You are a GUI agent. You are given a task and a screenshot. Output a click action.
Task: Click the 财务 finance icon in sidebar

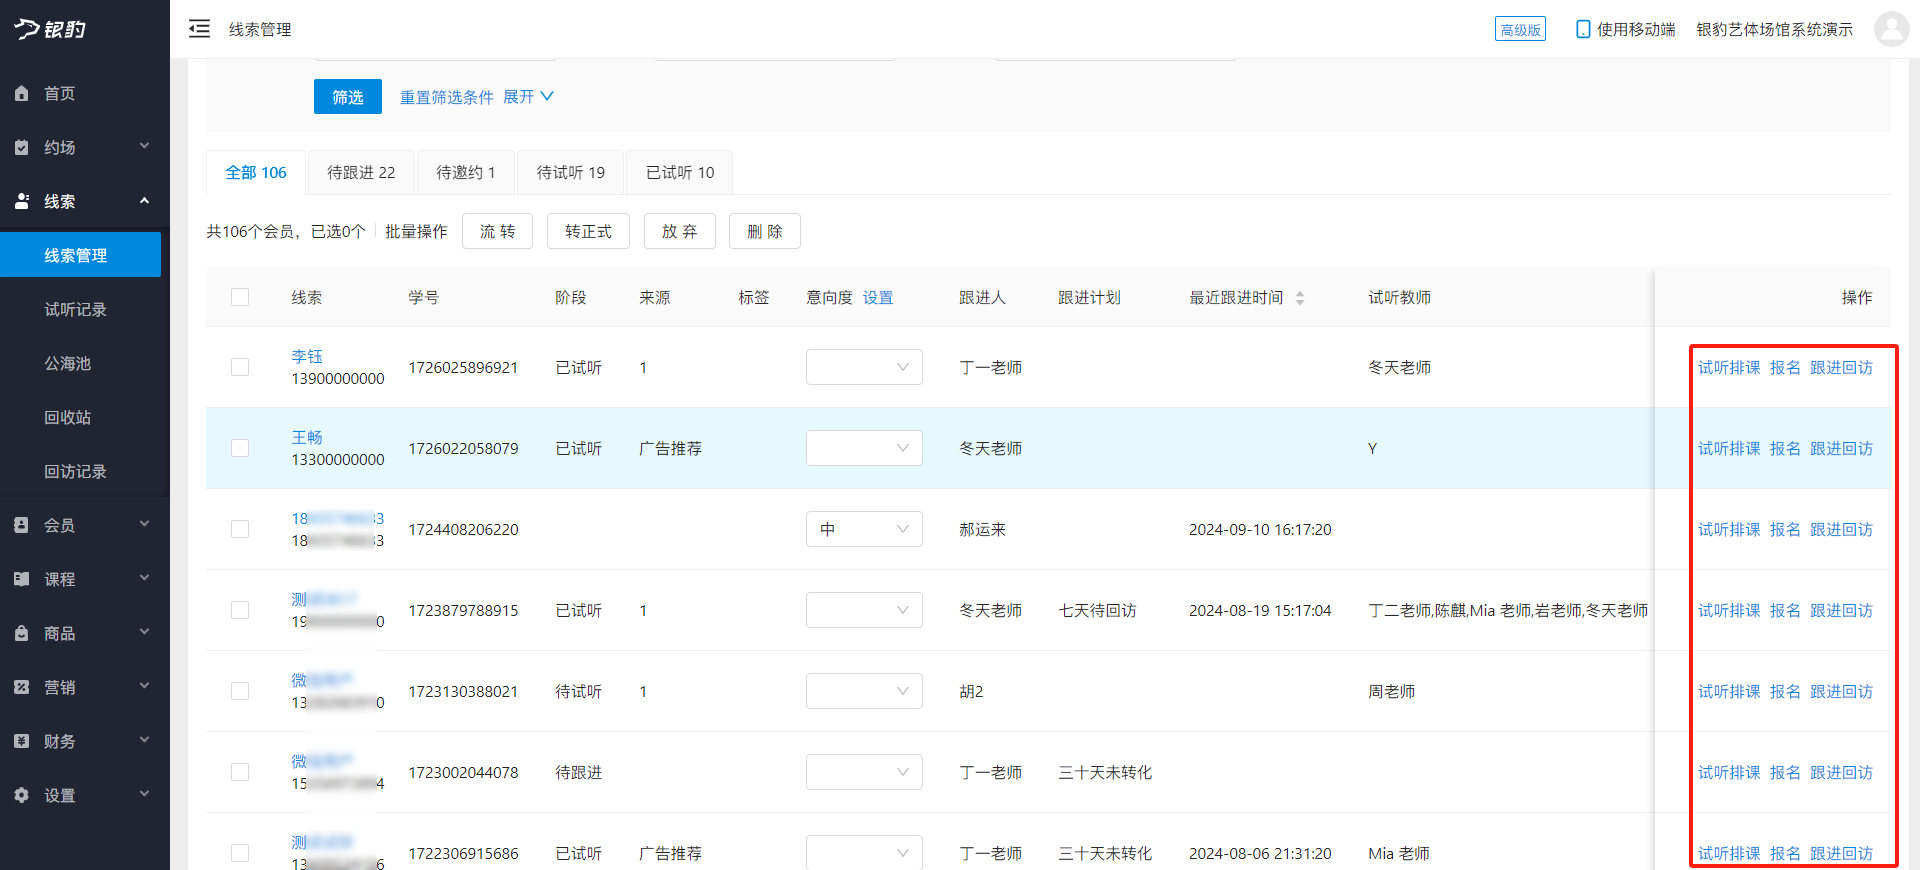coord(22,741)
